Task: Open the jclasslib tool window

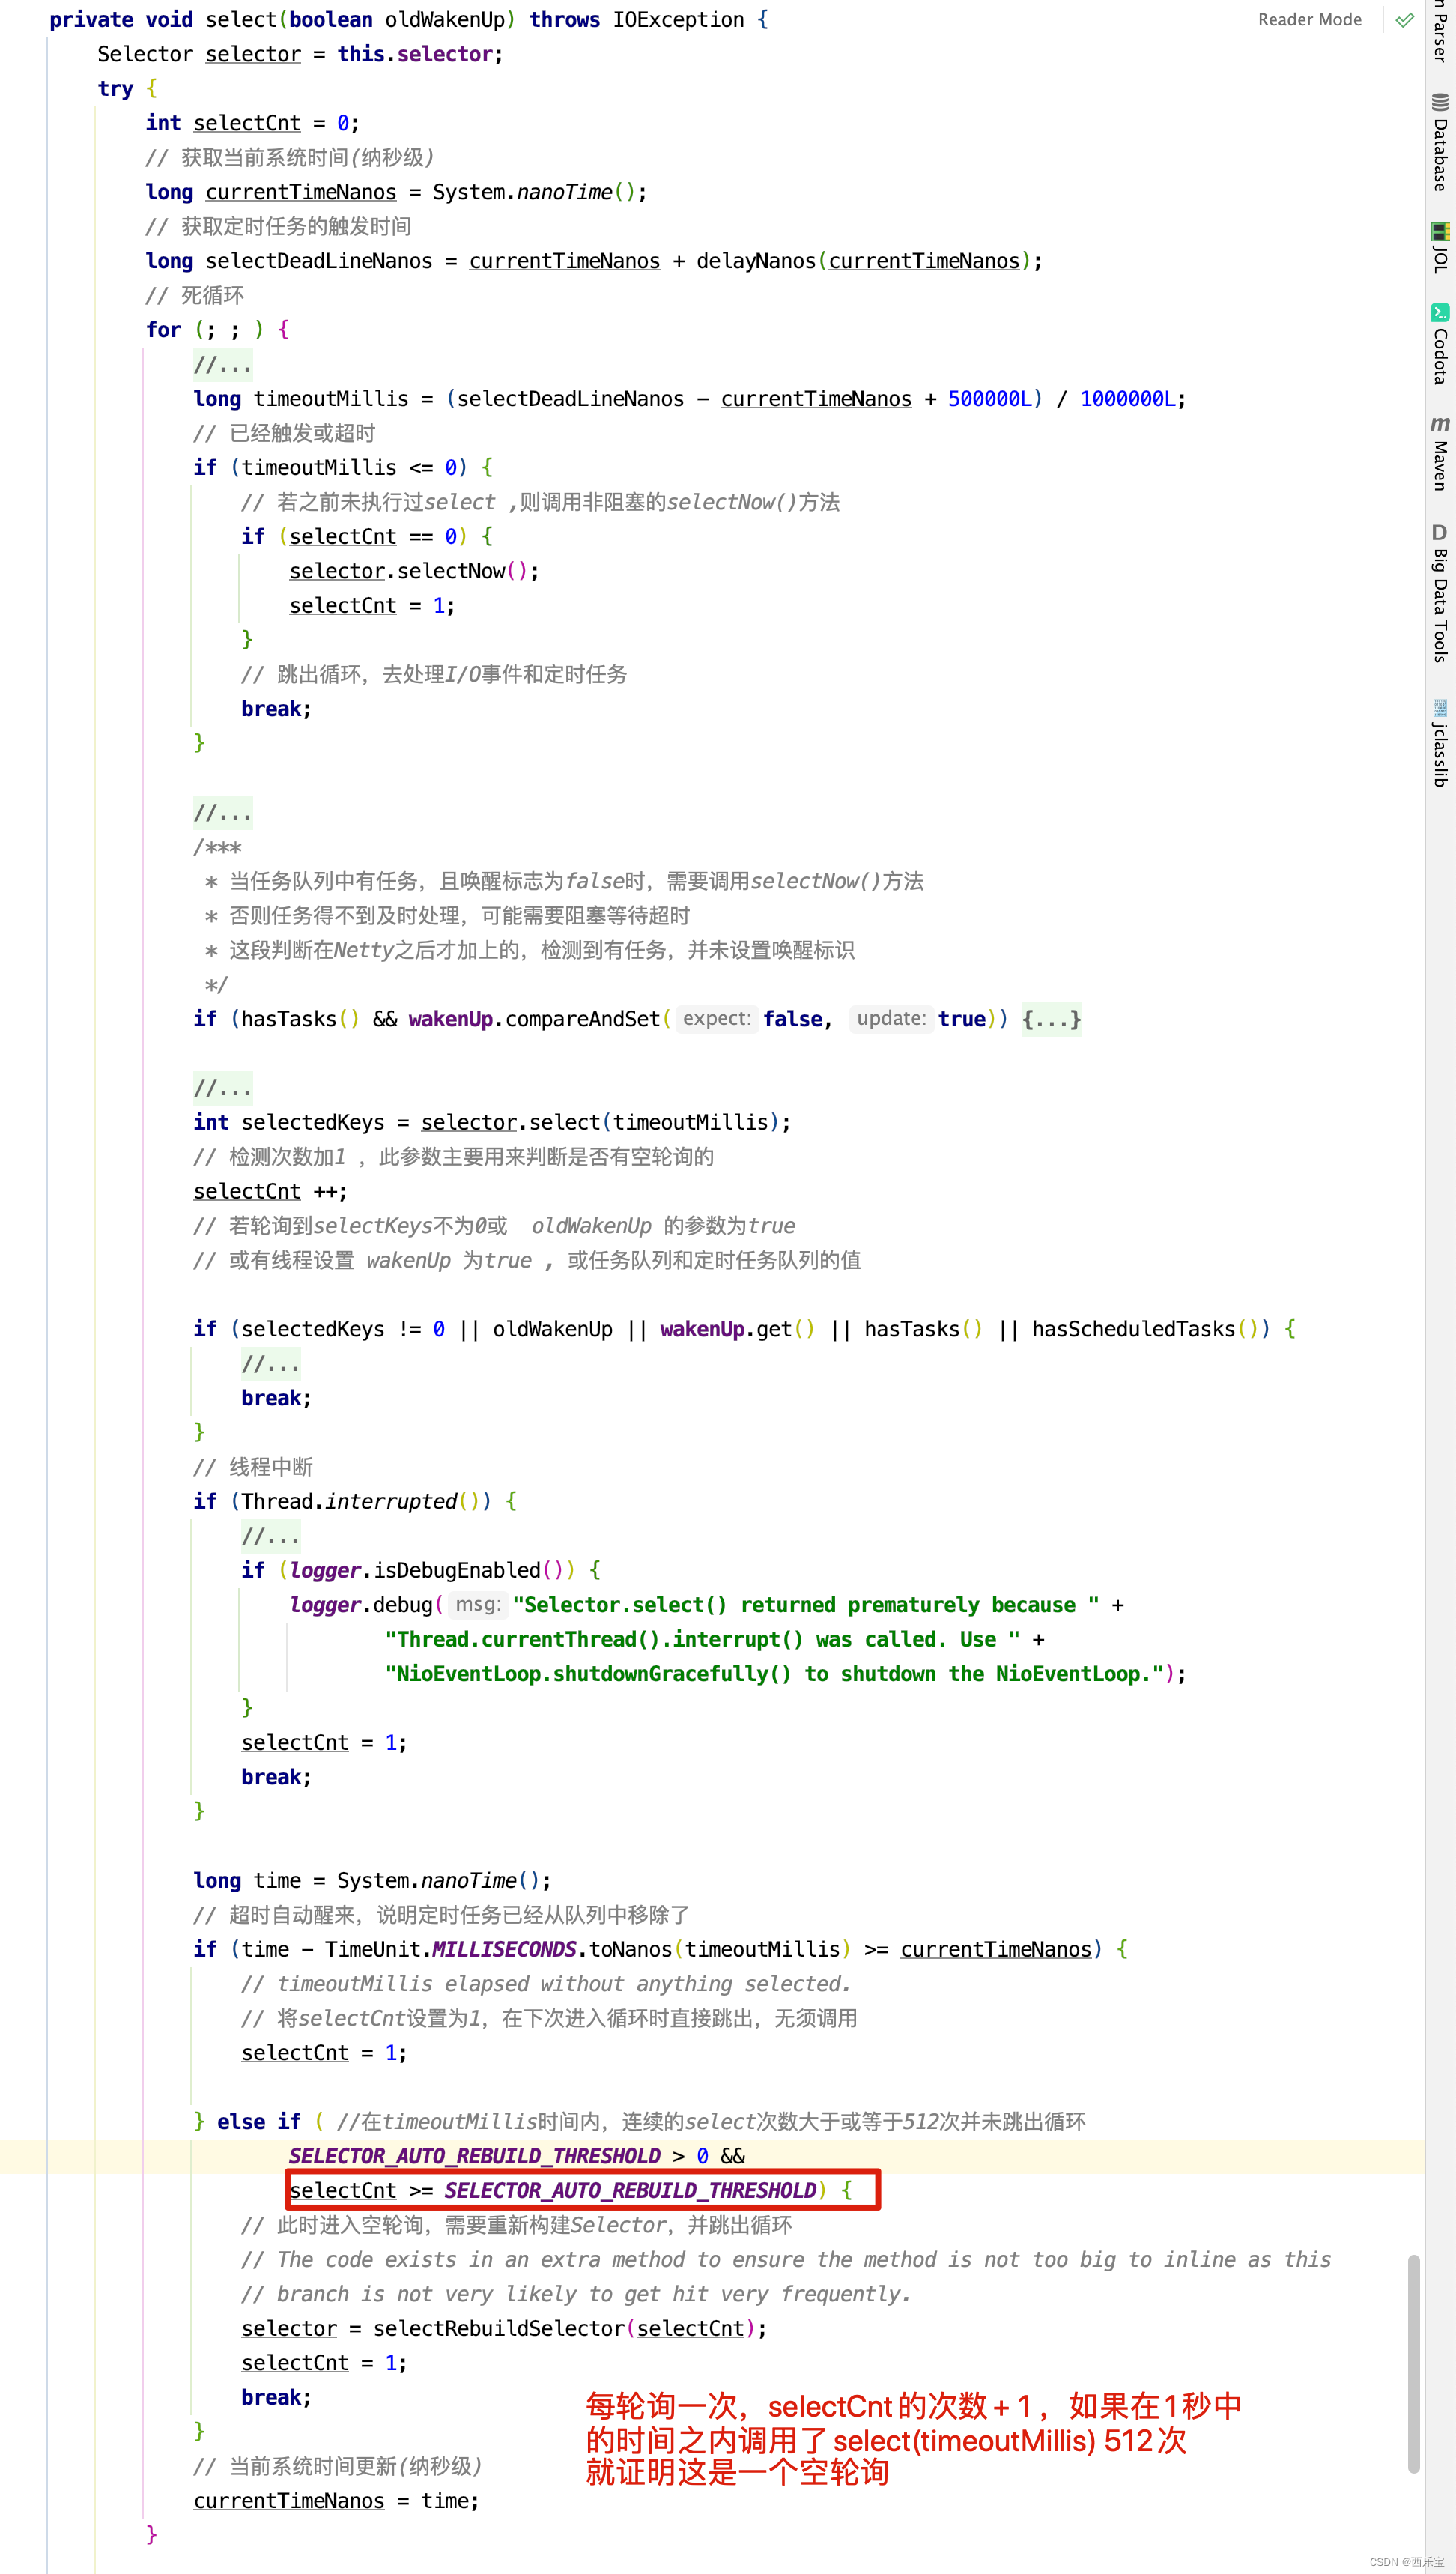Action: click(1440, 743)
